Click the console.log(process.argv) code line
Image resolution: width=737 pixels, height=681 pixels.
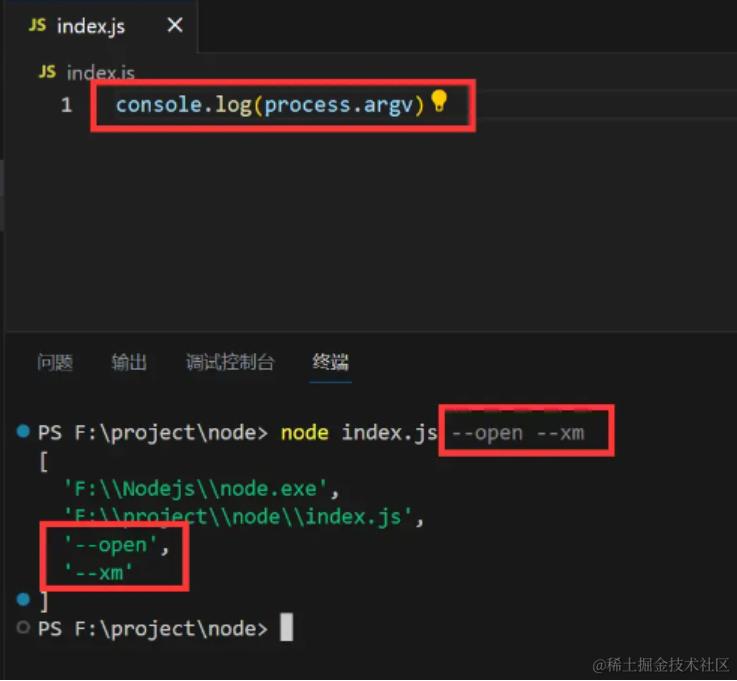270,105
